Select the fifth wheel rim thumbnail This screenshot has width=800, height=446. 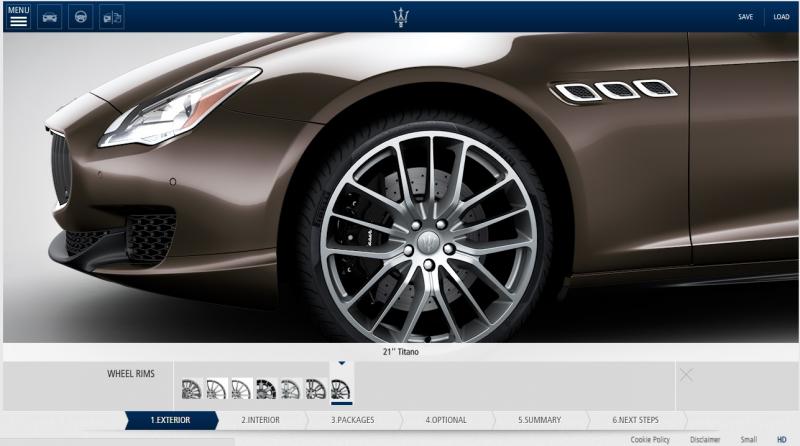click(x=291, y=389)
